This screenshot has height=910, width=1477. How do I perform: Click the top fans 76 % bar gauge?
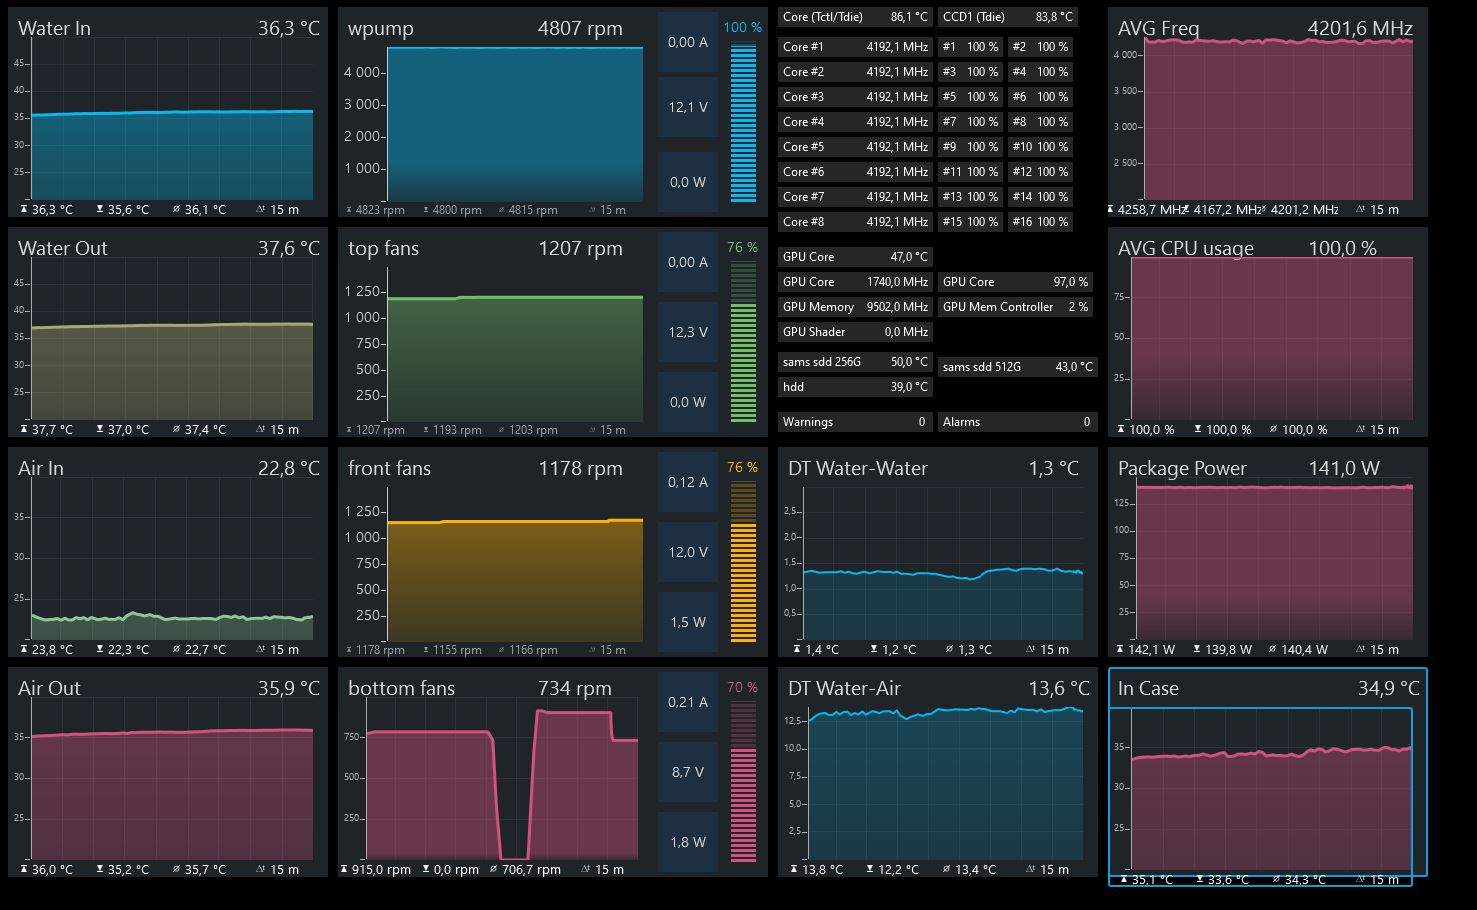(x=743, y=342)
